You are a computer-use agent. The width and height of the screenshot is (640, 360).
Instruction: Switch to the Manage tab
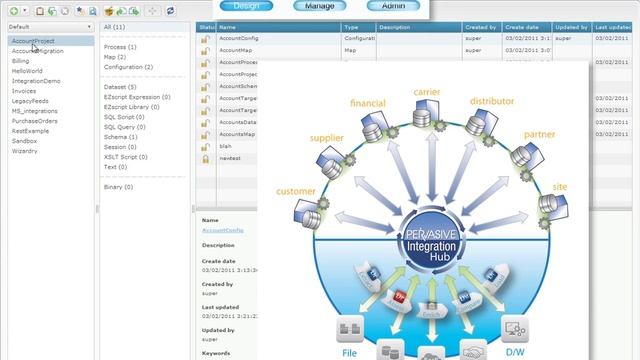(320, 5)
